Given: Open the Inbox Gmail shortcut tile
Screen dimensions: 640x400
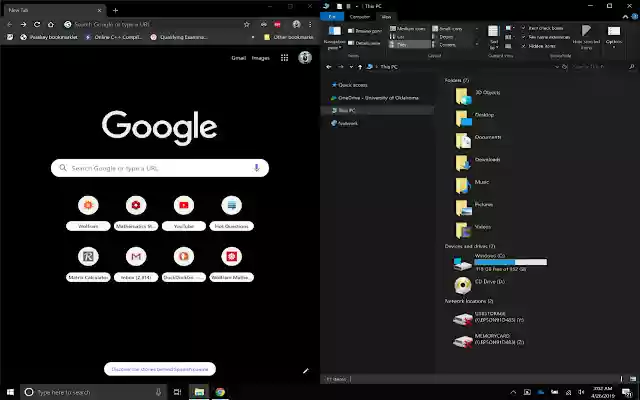Looking at the screenshot, I should point(136,264).
